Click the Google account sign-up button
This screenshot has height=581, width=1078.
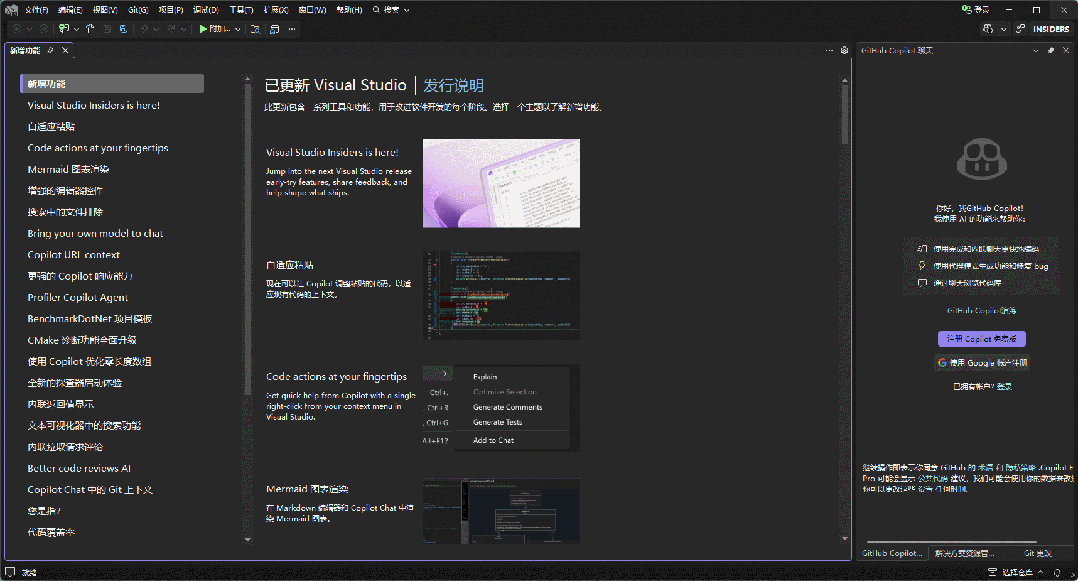click(x=982, y=362)
